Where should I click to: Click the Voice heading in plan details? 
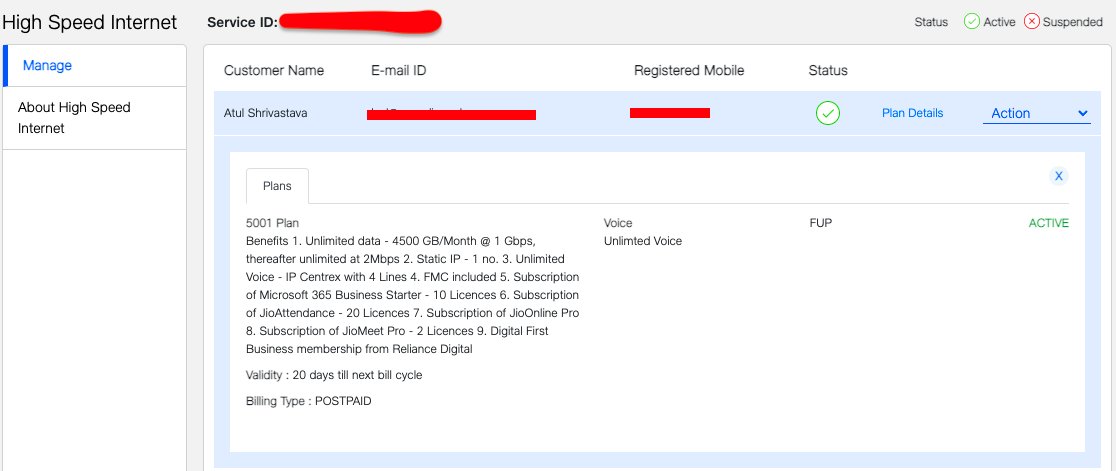(x=618, y=223)
